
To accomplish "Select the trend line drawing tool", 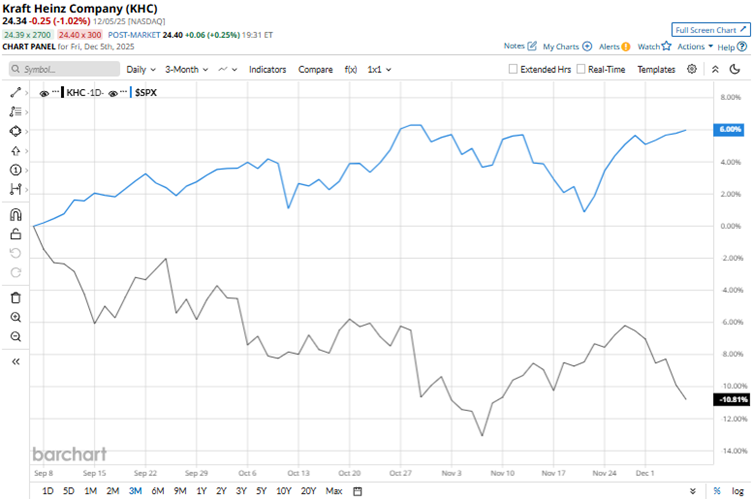I will [15, 92].
